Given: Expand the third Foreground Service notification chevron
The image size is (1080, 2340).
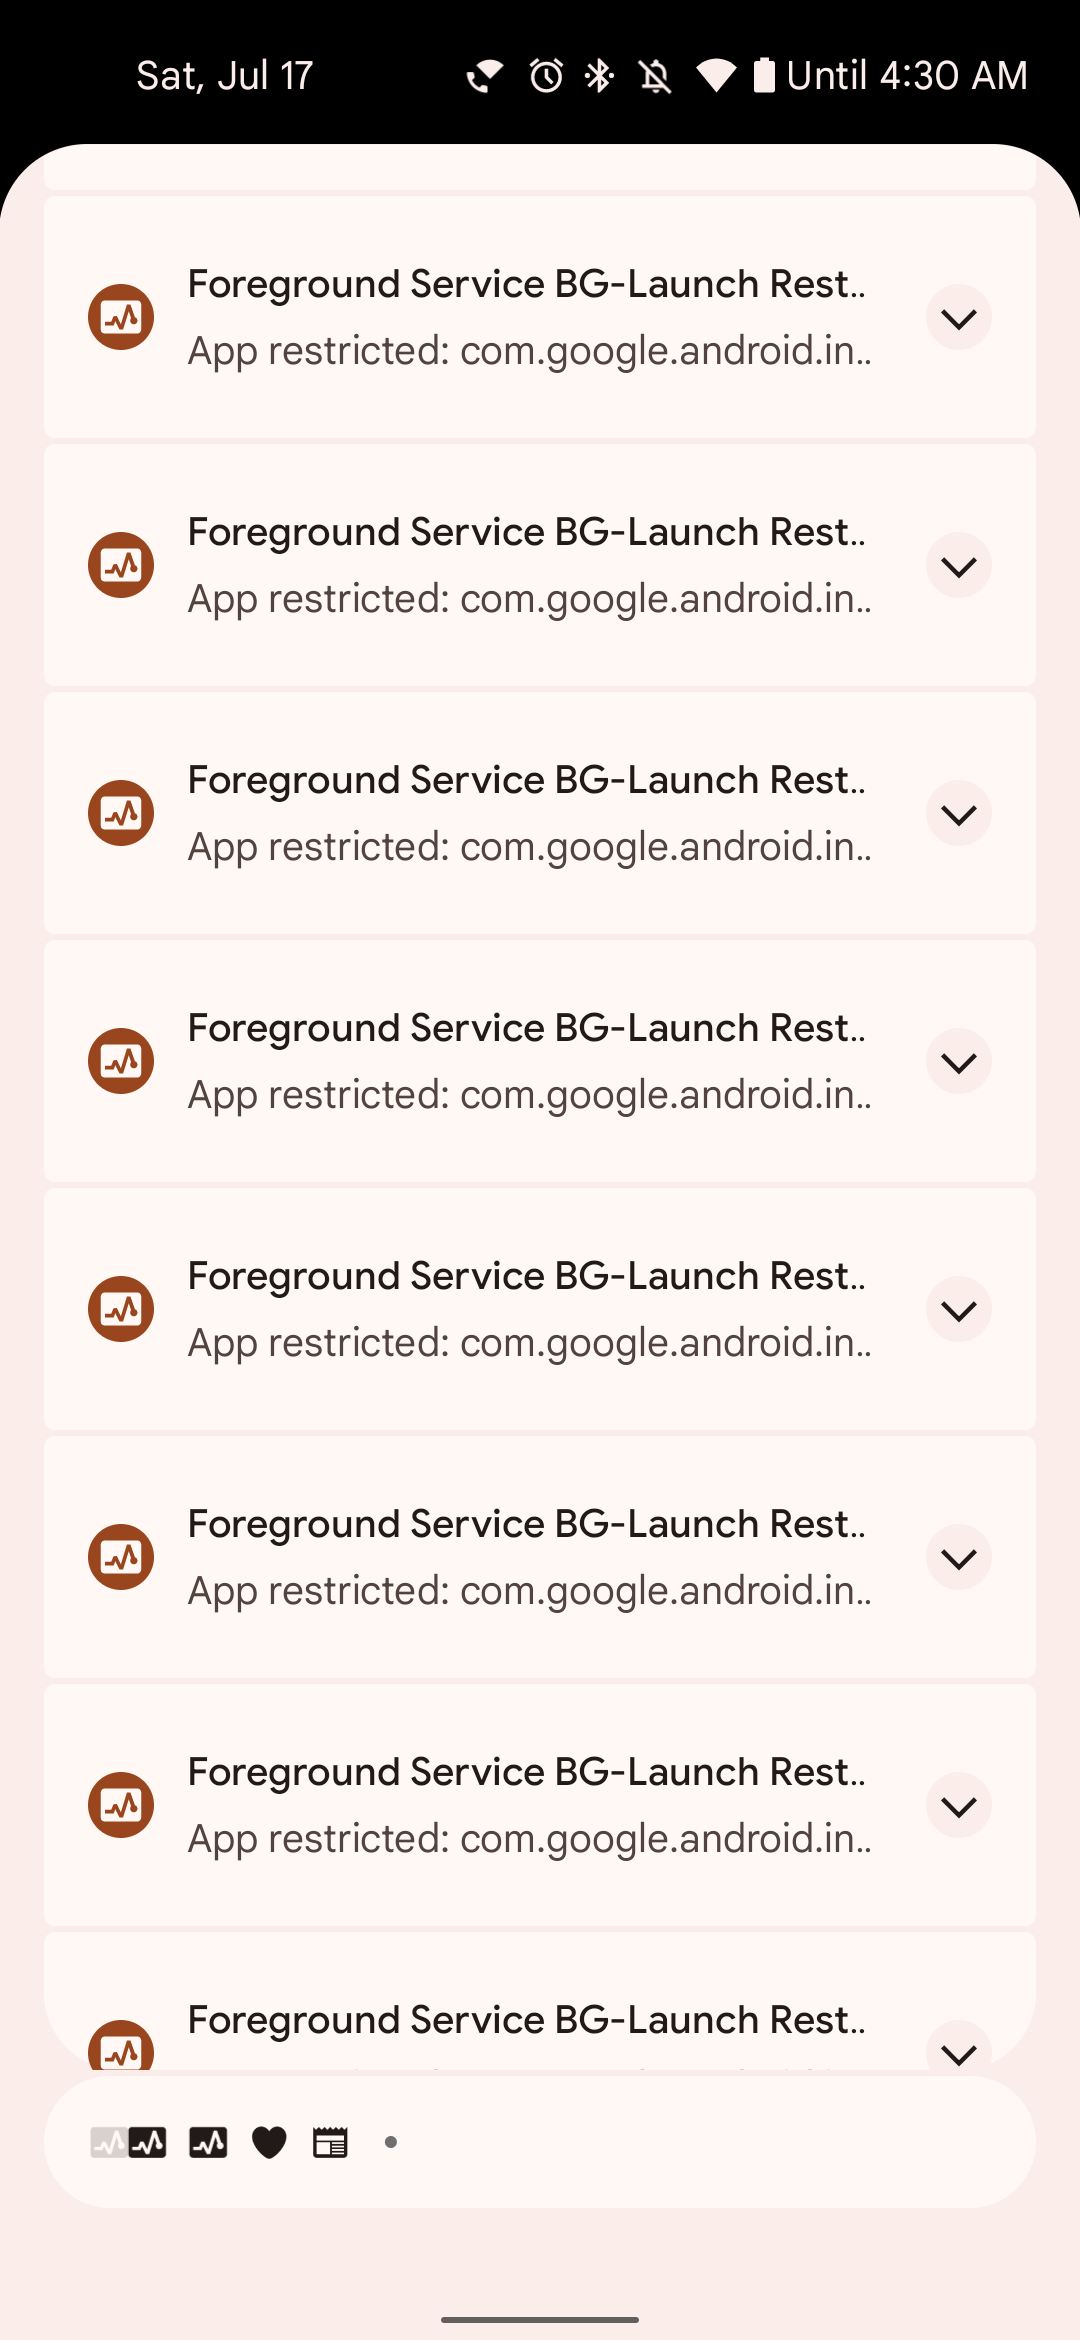Looking at the screenshot, I should tap(958, 814).
